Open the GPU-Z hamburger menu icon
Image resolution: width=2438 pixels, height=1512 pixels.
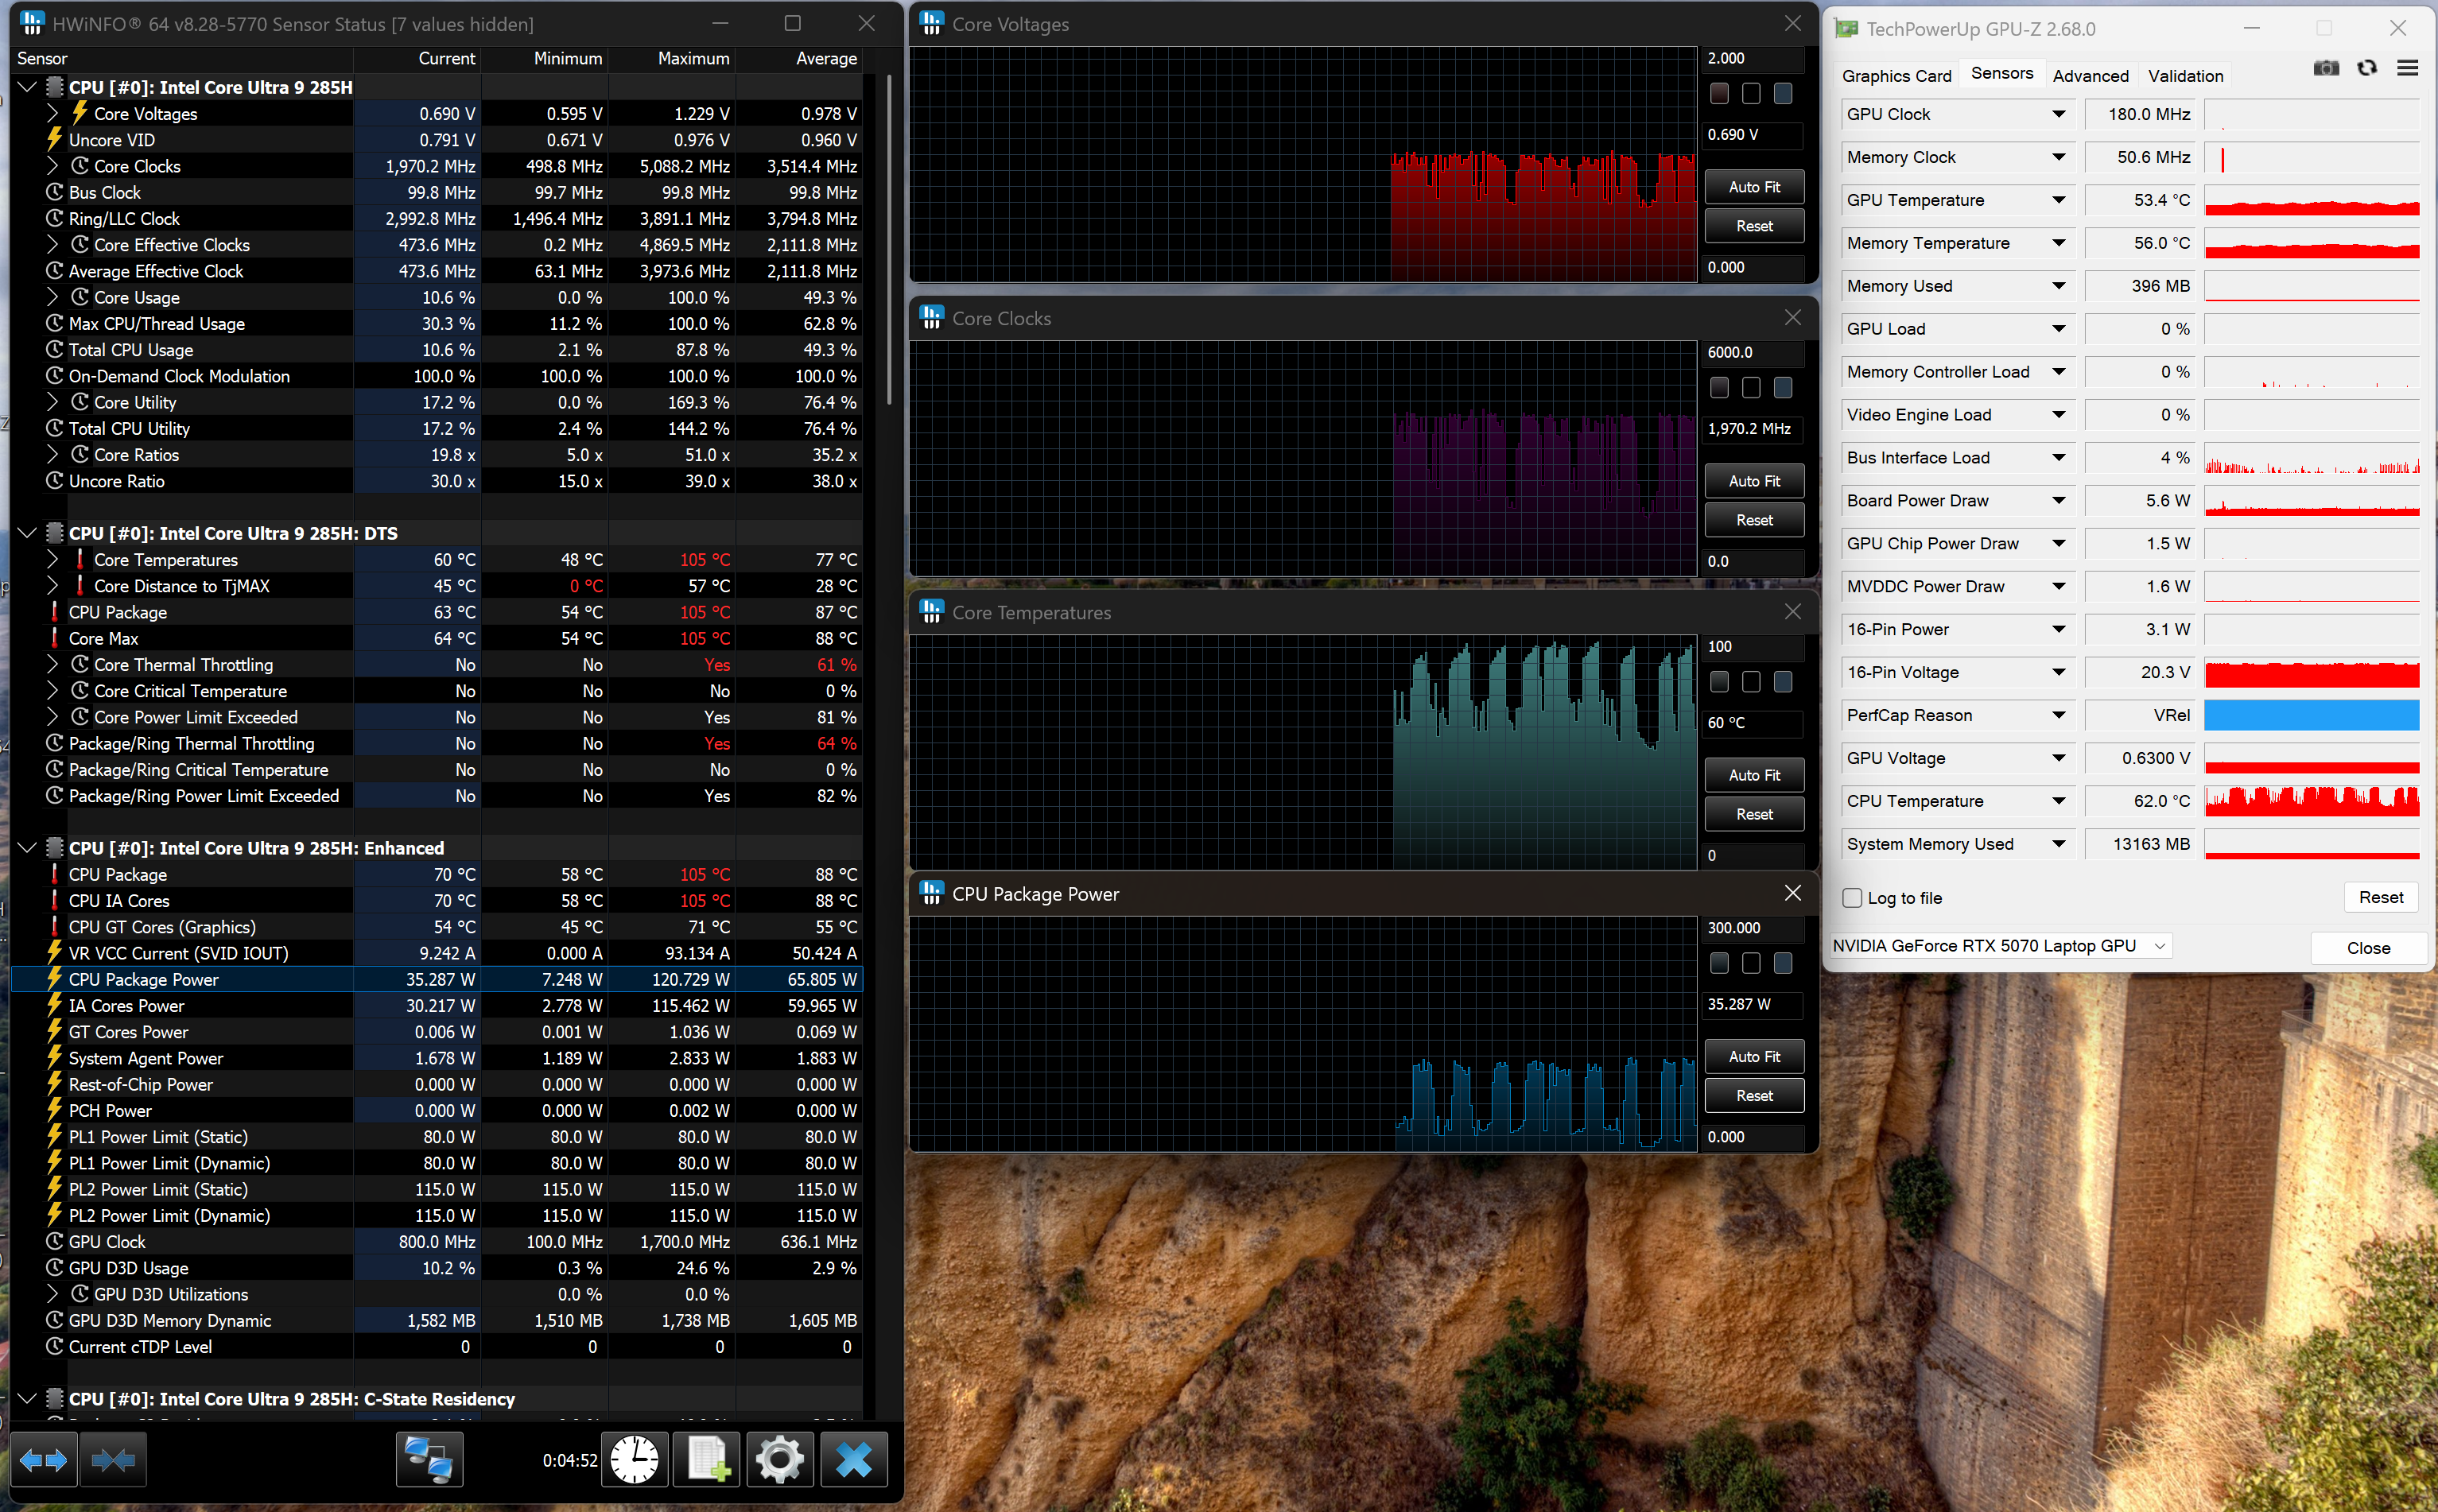[2408, 69]
